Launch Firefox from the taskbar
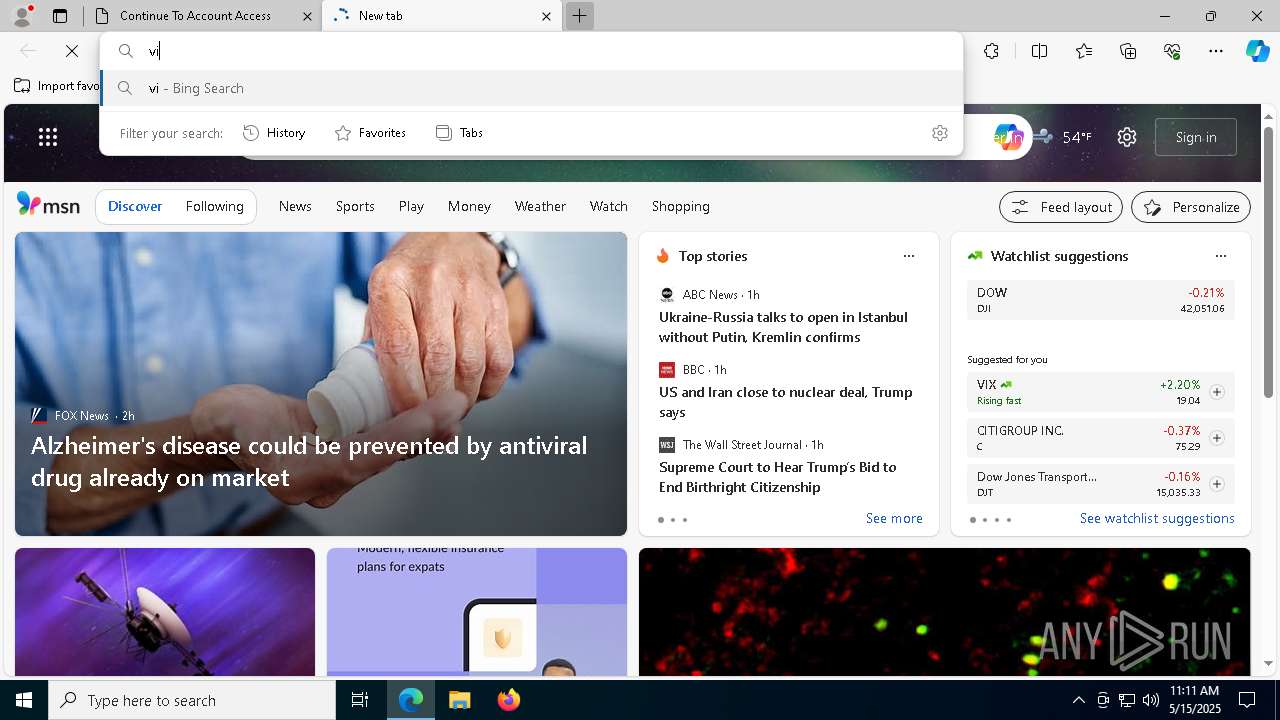Screen dimensions: 1280x720 [508, 700]
